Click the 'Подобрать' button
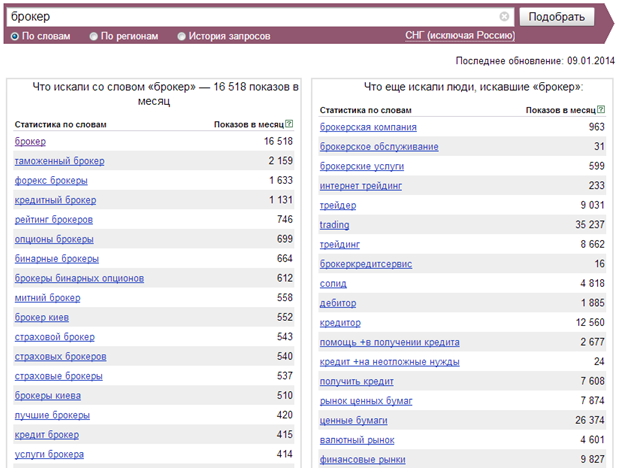Screen dimensions: 620x472 point(557,17)
